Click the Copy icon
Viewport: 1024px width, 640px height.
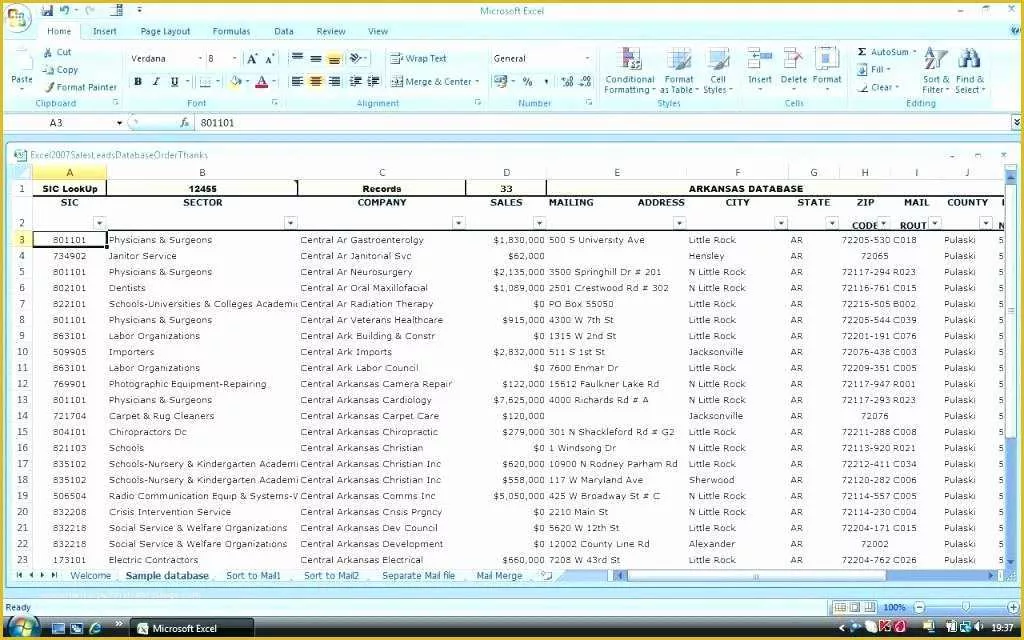(x=48, y=70)
